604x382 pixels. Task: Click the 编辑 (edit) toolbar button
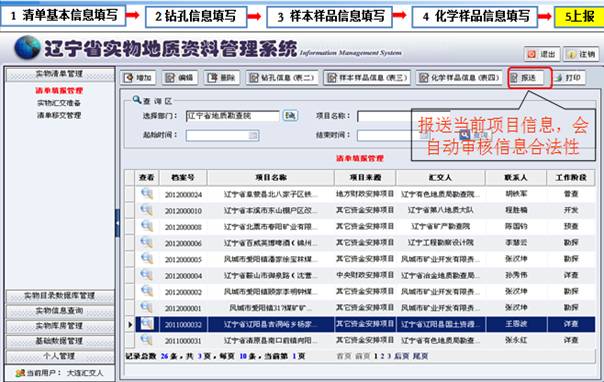(x=179, y=78)
